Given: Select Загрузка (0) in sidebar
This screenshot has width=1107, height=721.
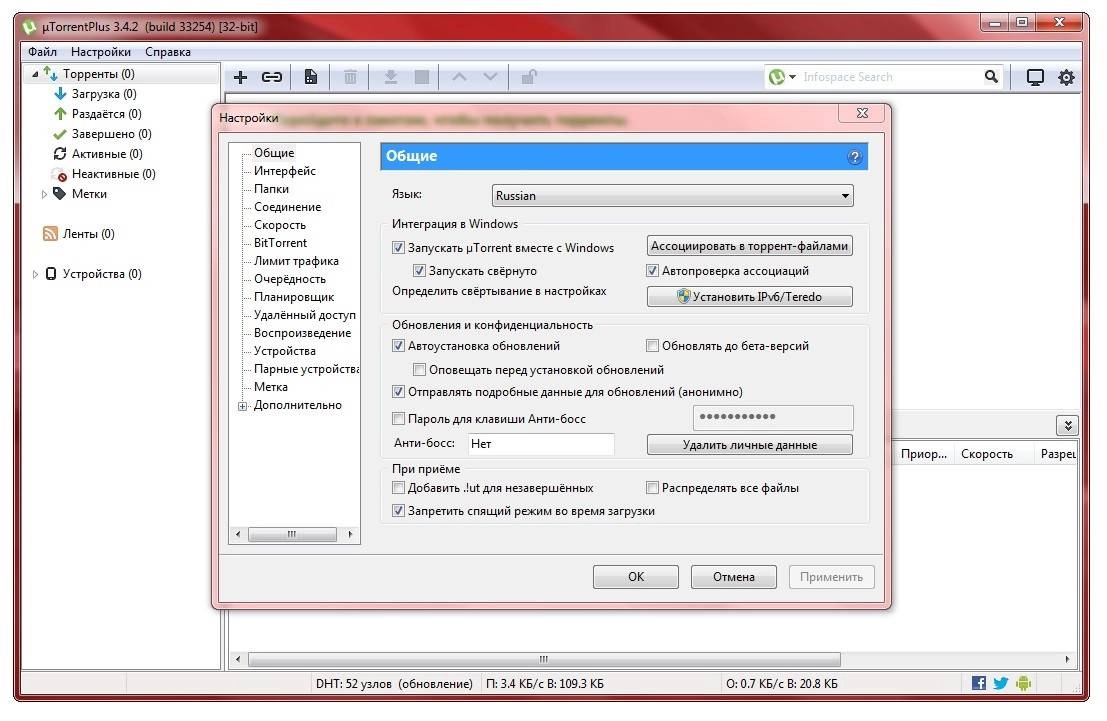Looking at the screenshot, I should [x=104, y=94].
